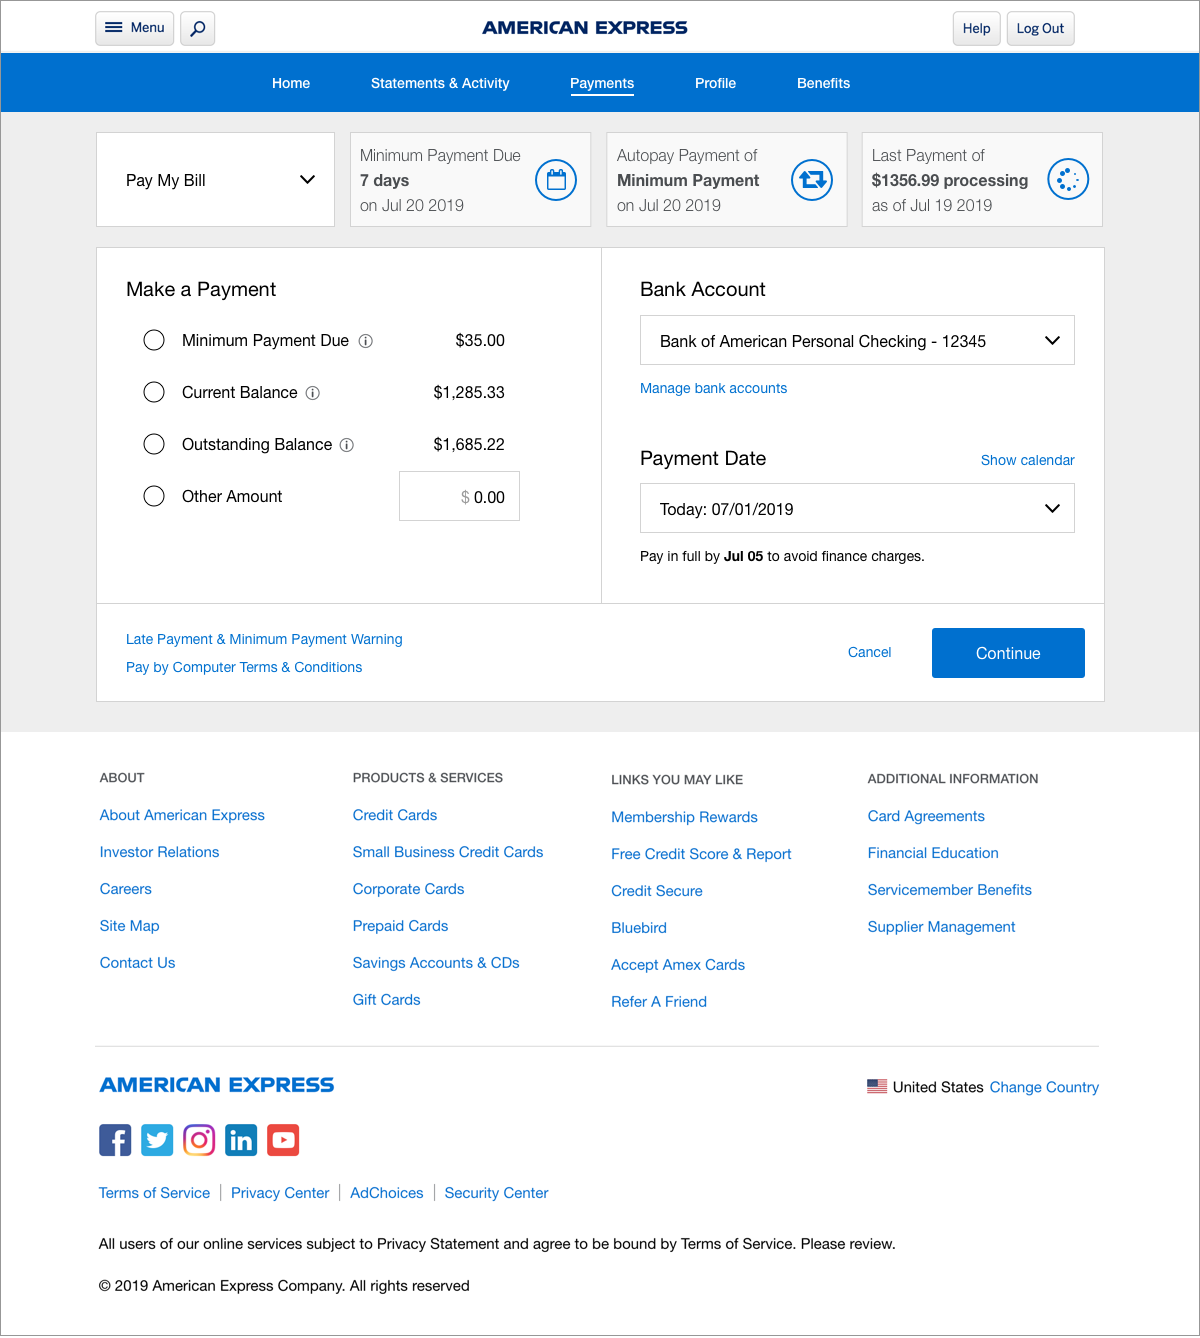Open the Contact Us link

click(x=137, y=963)
